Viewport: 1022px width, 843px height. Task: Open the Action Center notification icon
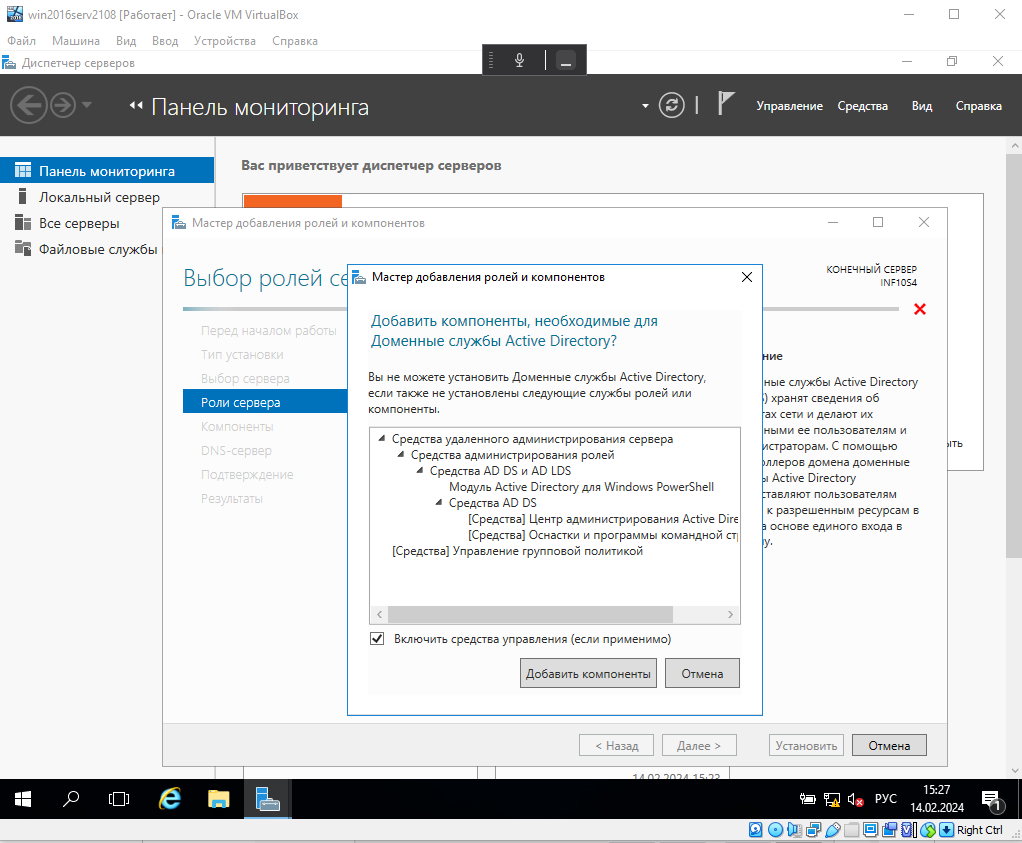coord(991,800)
